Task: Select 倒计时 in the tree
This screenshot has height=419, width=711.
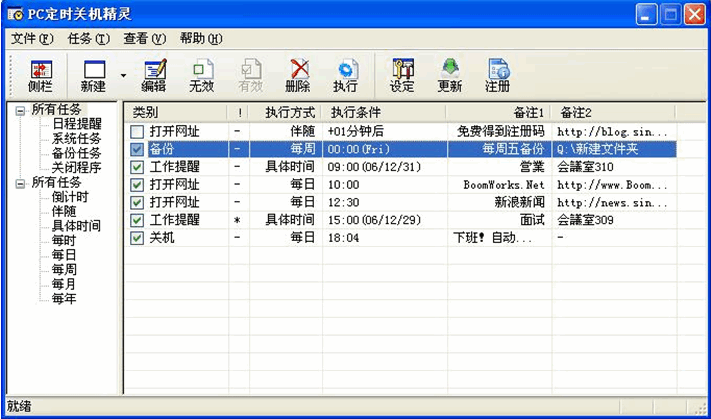Action: tap(70, 197)
